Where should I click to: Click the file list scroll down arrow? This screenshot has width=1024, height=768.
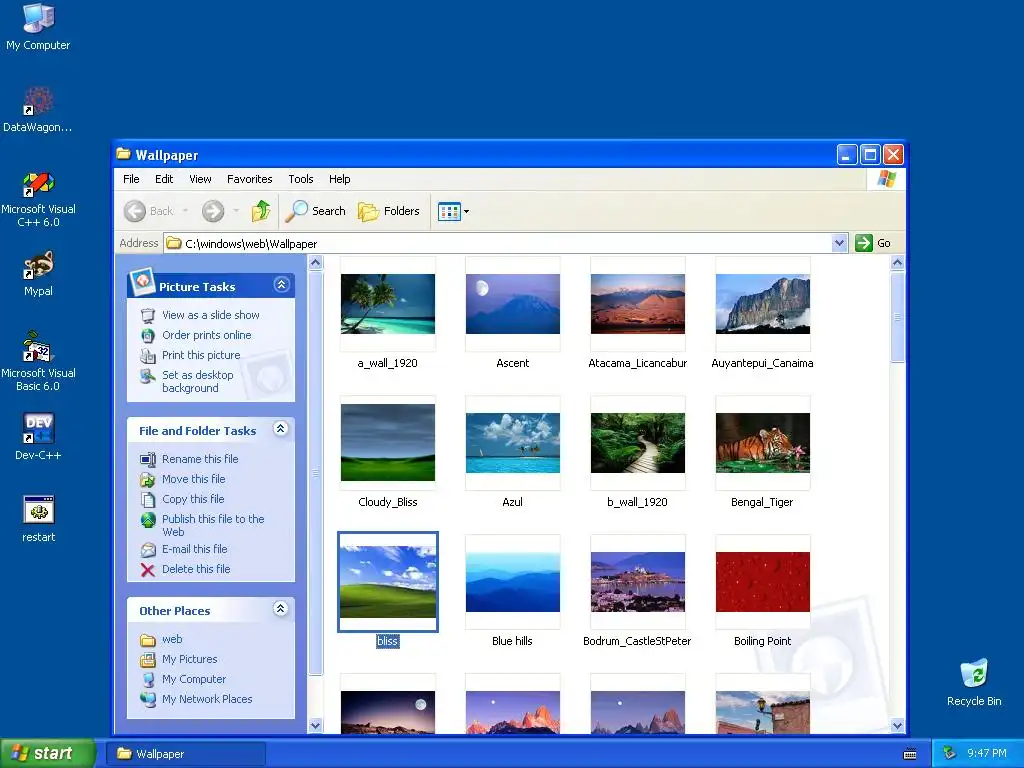coord(897,725)
